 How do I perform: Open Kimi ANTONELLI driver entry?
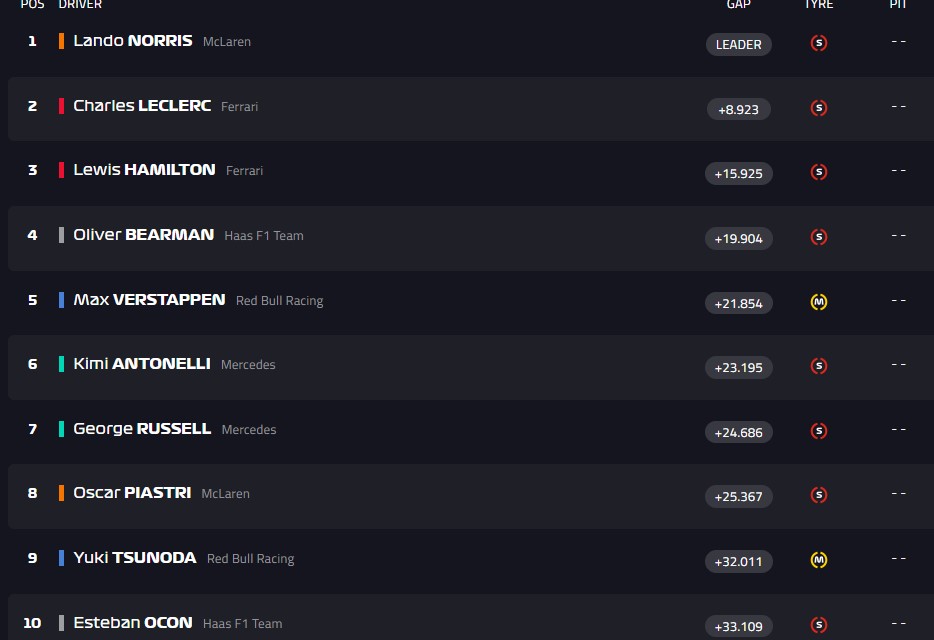[x=142, y=364]
